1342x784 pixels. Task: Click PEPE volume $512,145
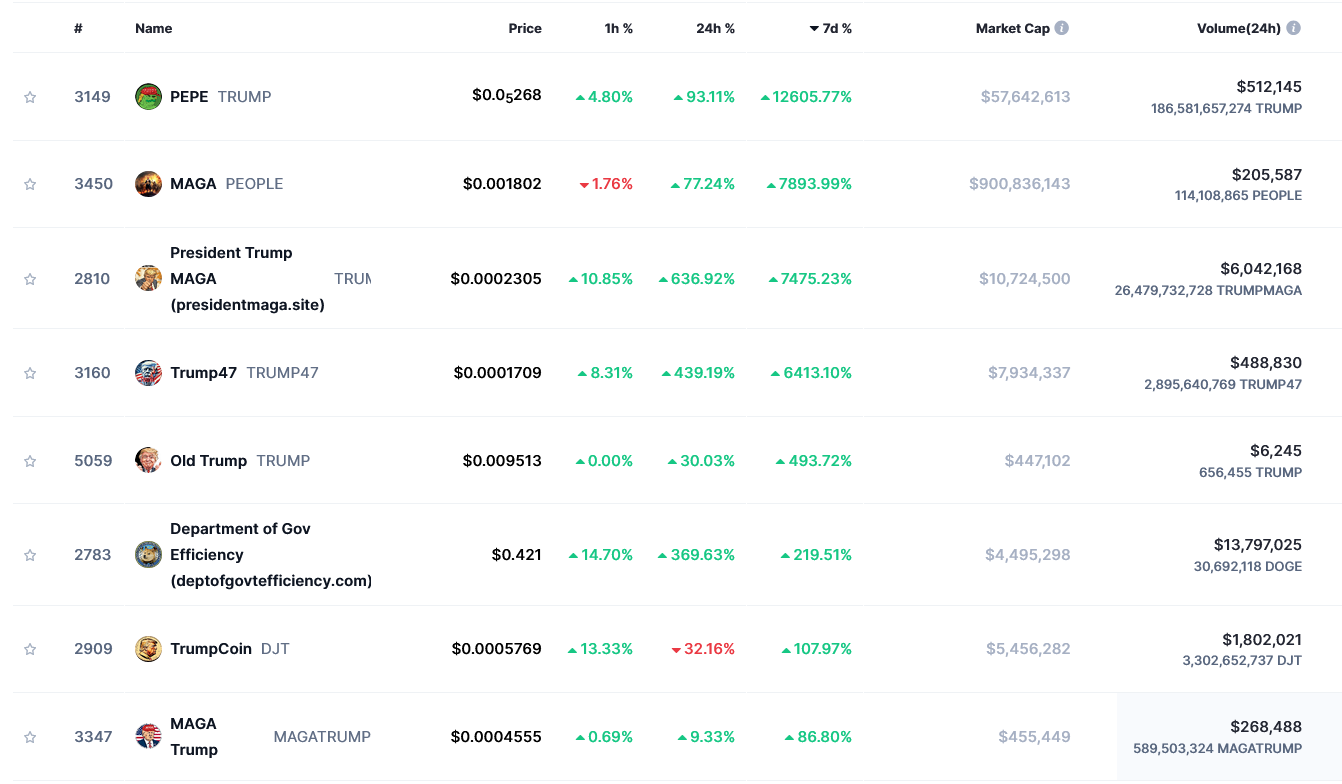[1269, 87]
